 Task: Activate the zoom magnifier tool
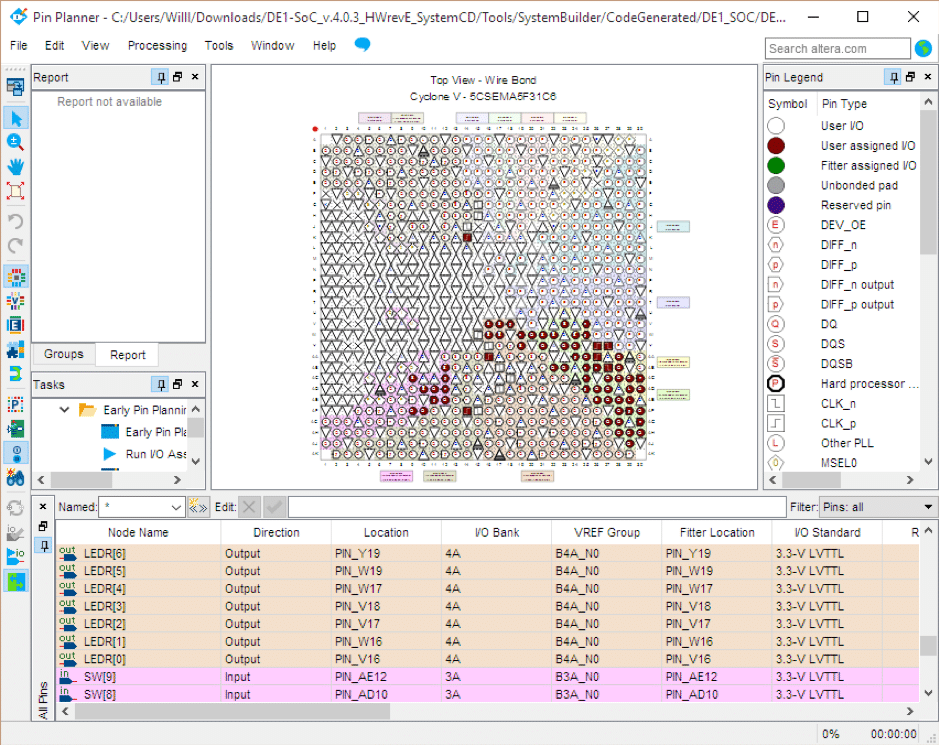click(x=15, y=142)
